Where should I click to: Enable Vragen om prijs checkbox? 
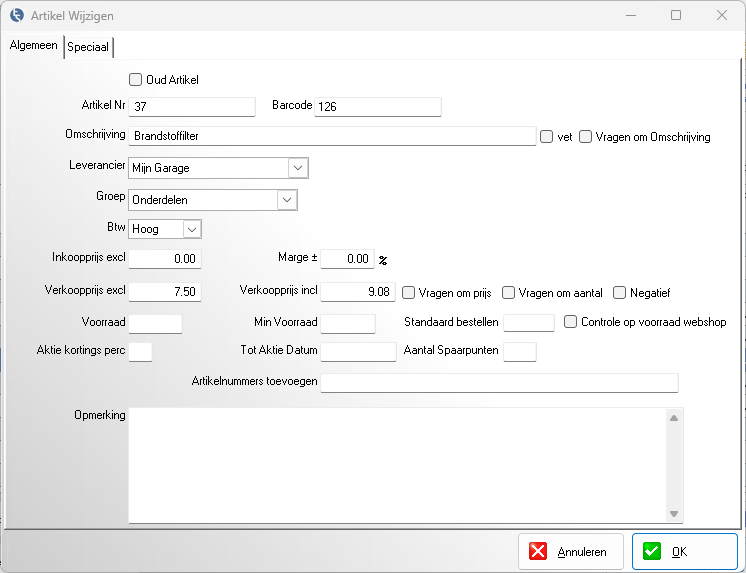pos(409,292)
